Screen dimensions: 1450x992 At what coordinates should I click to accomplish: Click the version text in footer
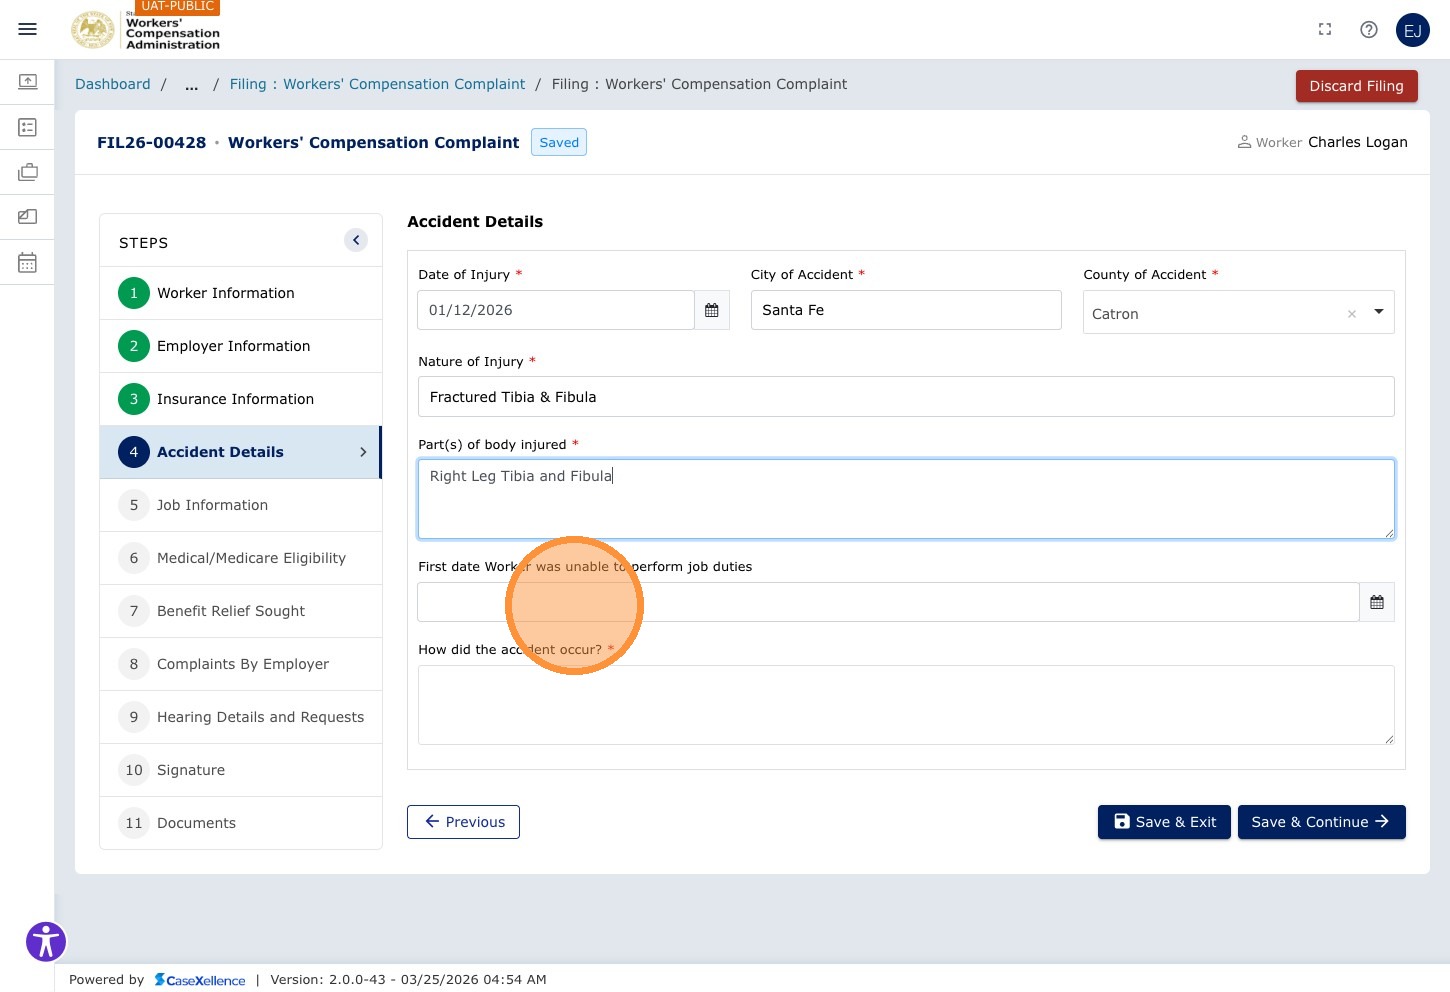tap(408, 980)
